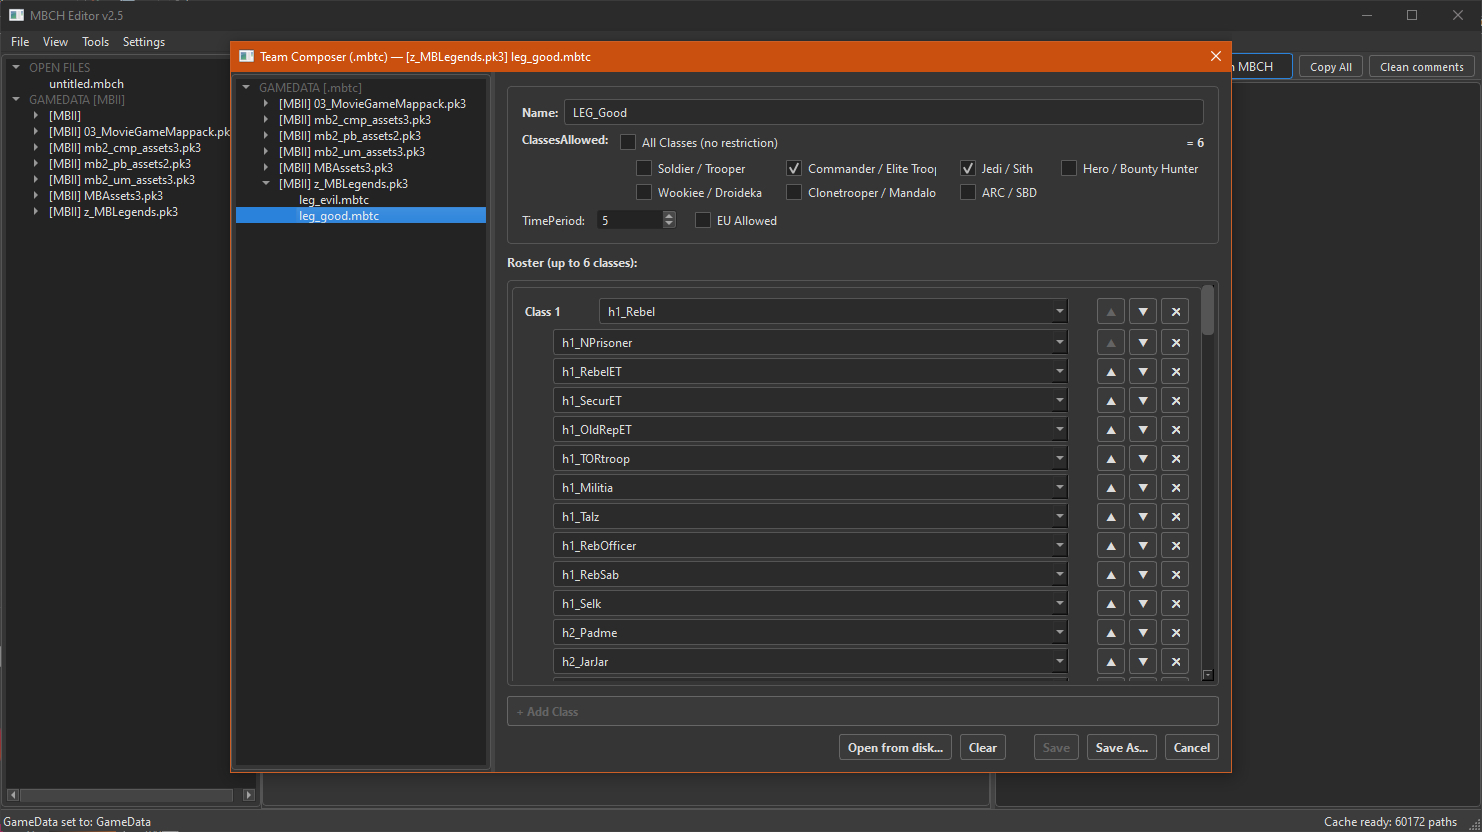Enable All Classes (no restriction) checkbox
The height and width of the screenshot is (832, 1482).
628,142
